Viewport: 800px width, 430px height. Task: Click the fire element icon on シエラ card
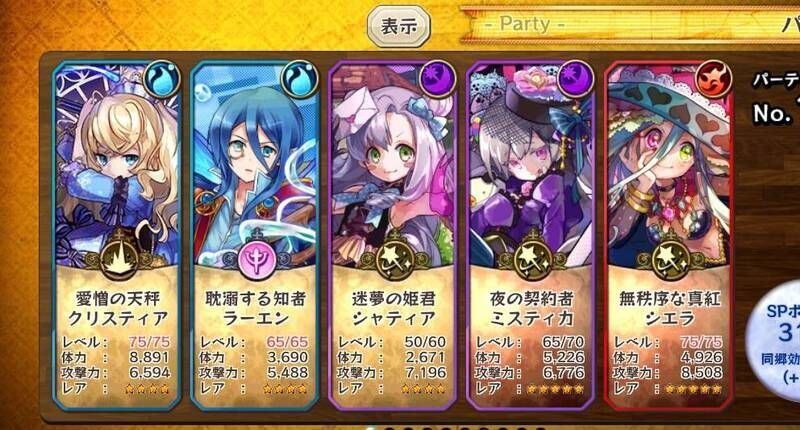pyautogui.click(x=714, y=80)
